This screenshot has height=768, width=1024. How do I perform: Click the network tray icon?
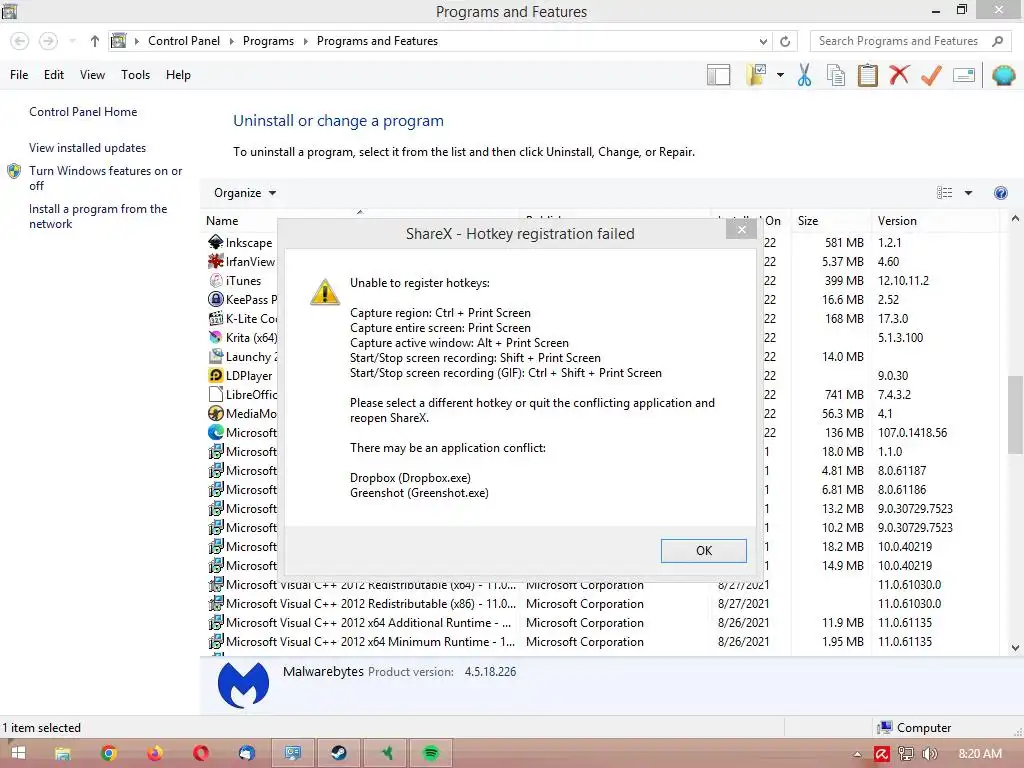(905, 754)
